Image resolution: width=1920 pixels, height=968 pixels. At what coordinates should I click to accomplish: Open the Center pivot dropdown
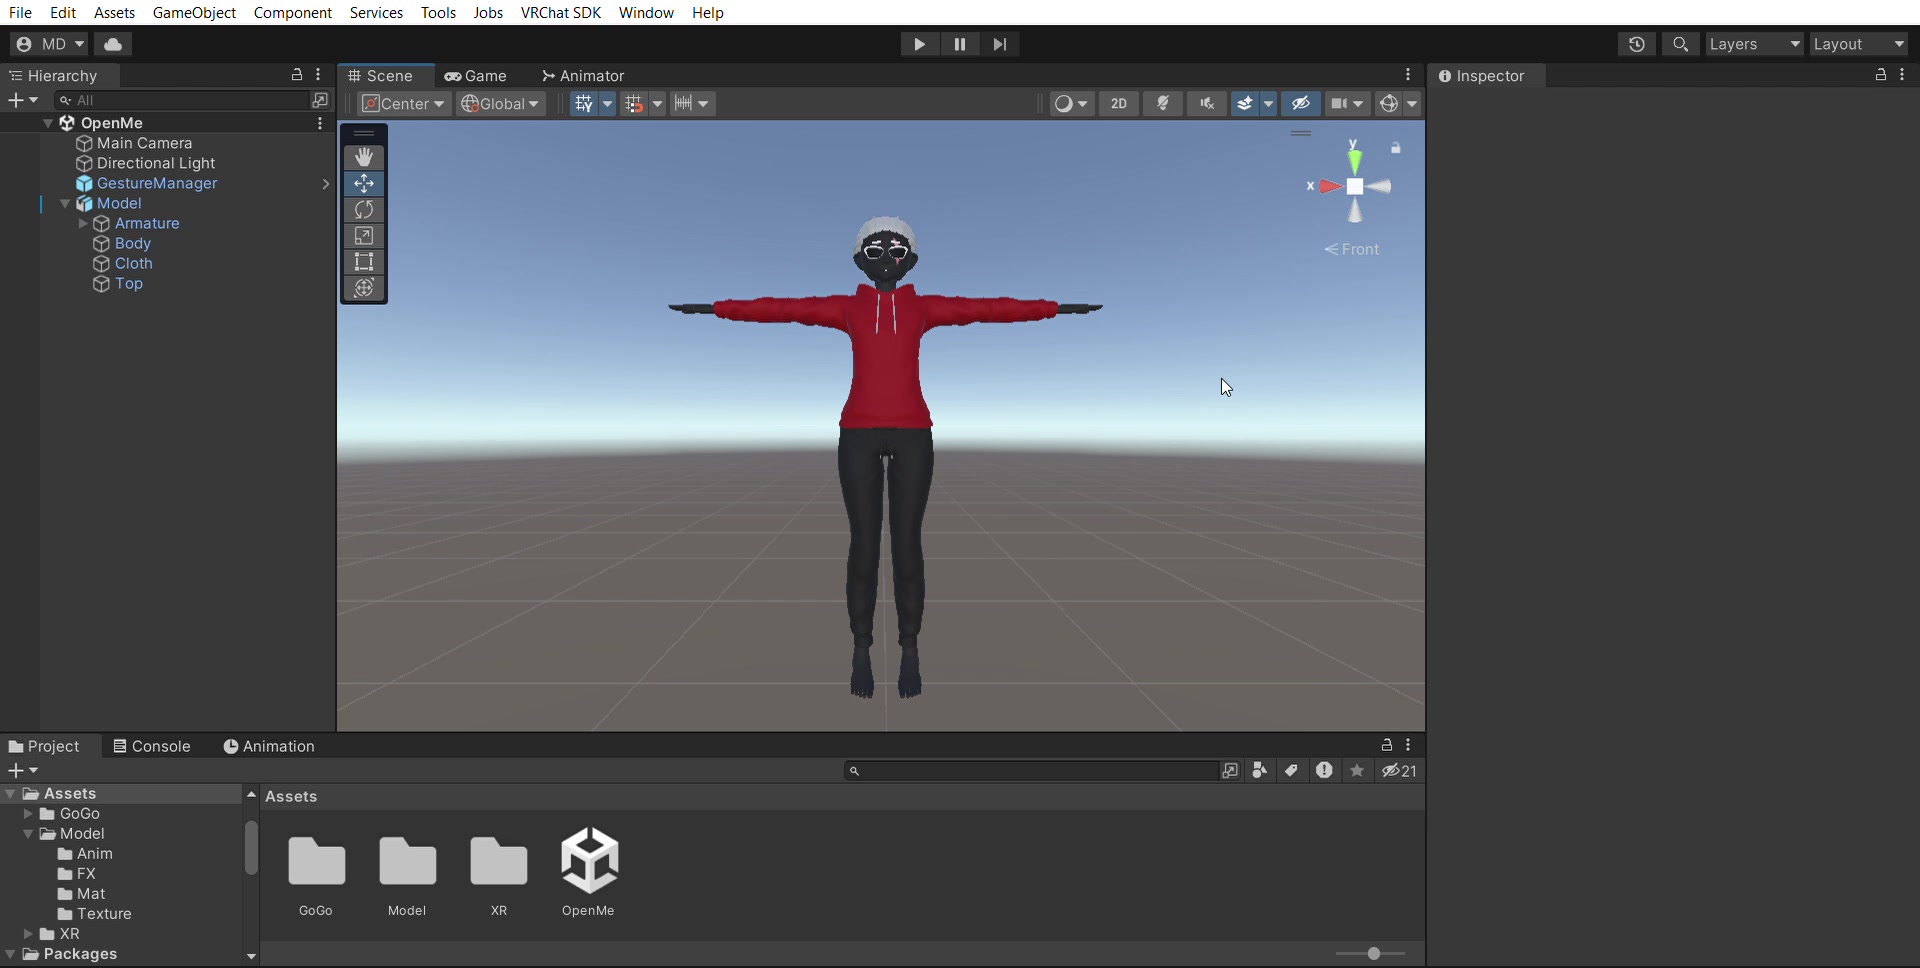click(x=404, y=104)
